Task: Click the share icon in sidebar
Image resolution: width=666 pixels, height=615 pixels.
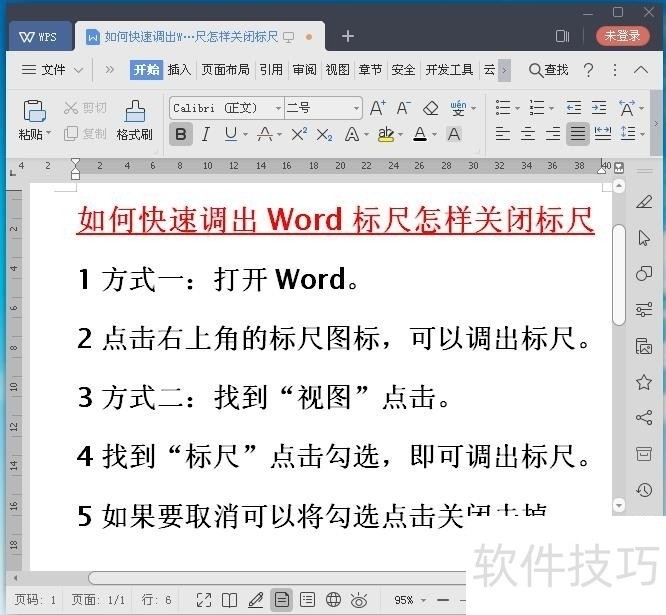Action: click(x=644, y=418)
